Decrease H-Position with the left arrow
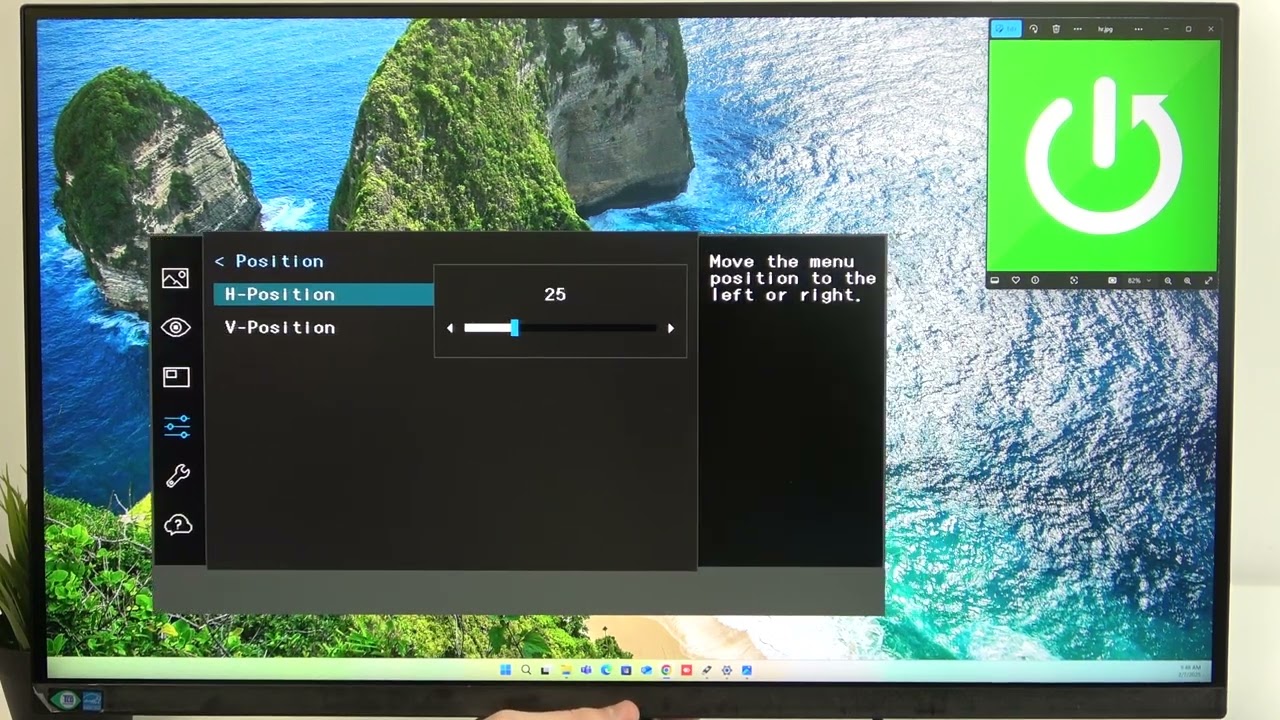 (450, 328)
